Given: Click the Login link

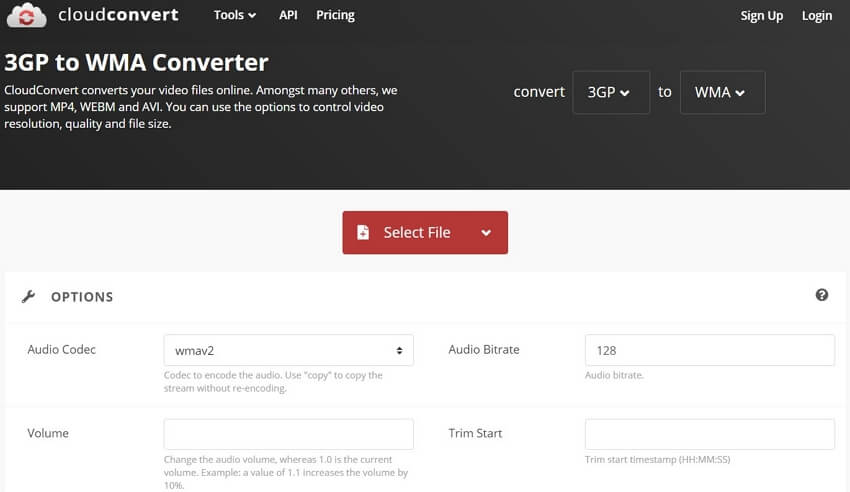Looking at the screenshot, I should point(816,16).
